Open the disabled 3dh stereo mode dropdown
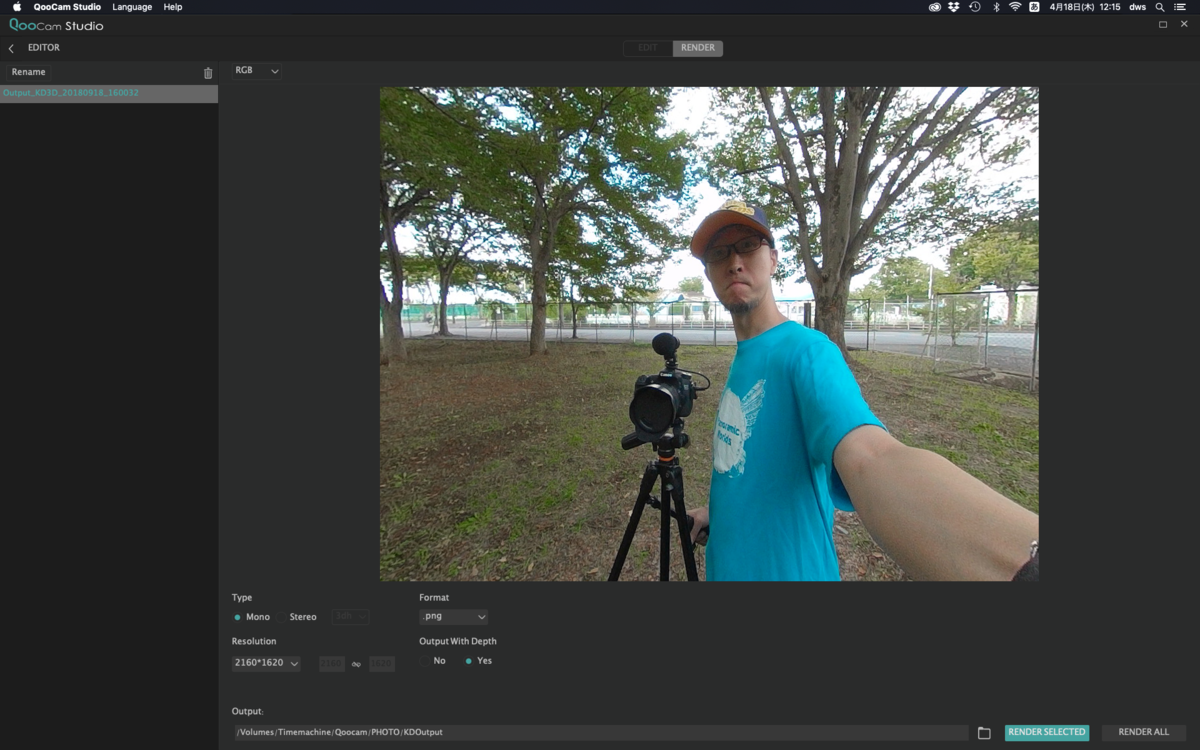Viewport: 1200px width, 750px height. pos(350,617)
